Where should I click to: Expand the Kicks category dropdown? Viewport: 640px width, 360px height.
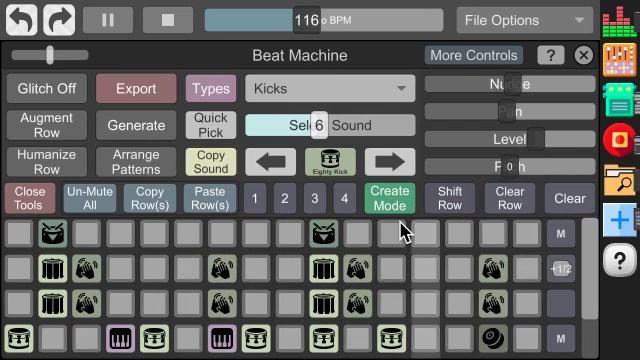(330, 89)
